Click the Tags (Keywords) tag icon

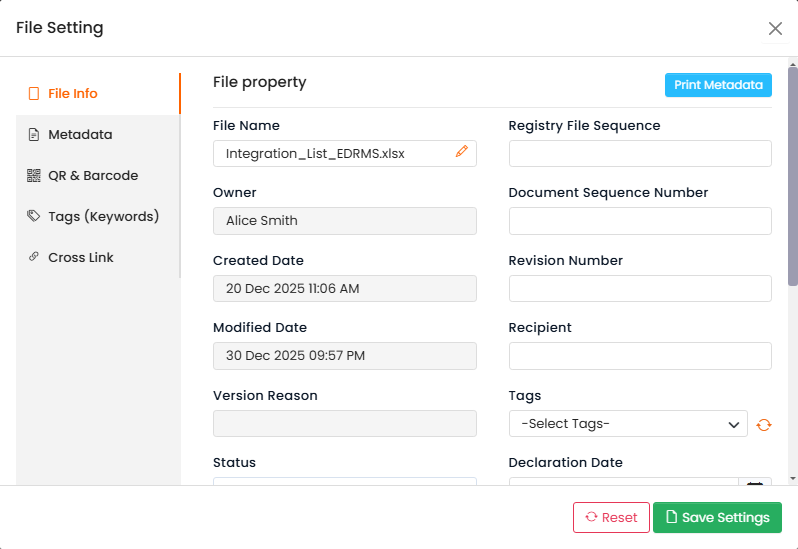[34, 217]
